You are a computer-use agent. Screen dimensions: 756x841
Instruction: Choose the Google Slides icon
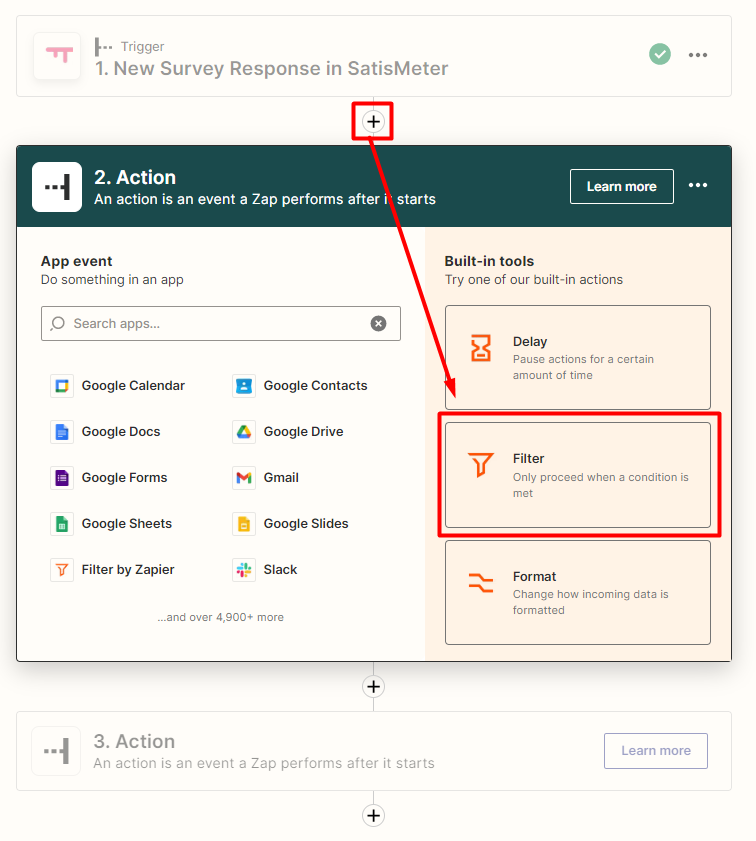pos(244,524)
